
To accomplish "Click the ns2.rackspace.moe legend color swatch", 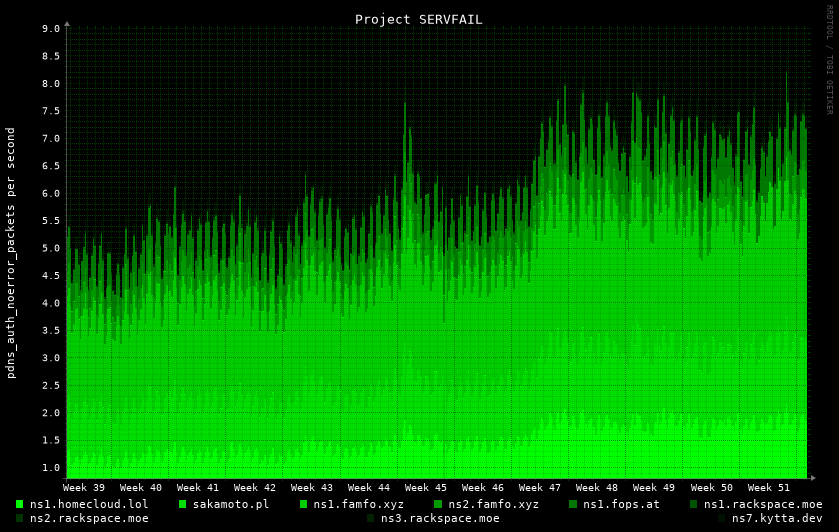I will coord(20,518).
